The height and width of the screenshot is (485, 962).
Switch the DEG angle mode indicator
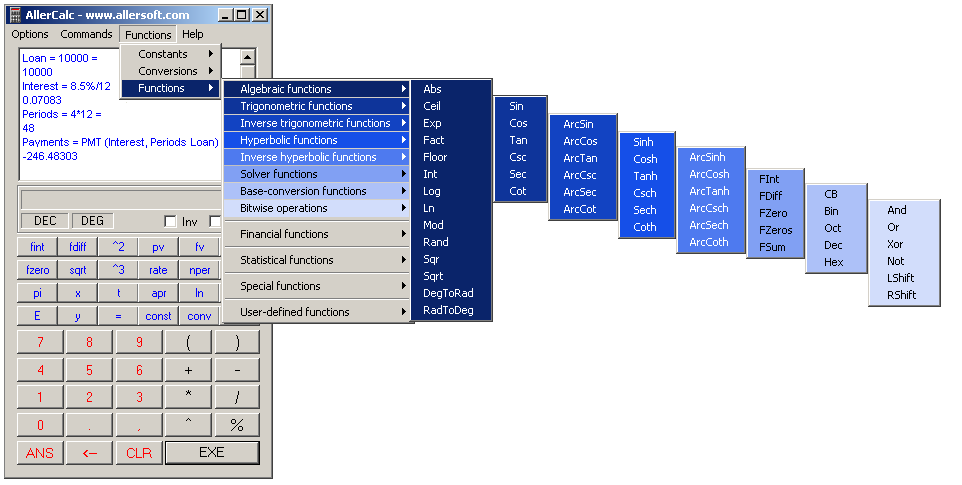(92, 221)
